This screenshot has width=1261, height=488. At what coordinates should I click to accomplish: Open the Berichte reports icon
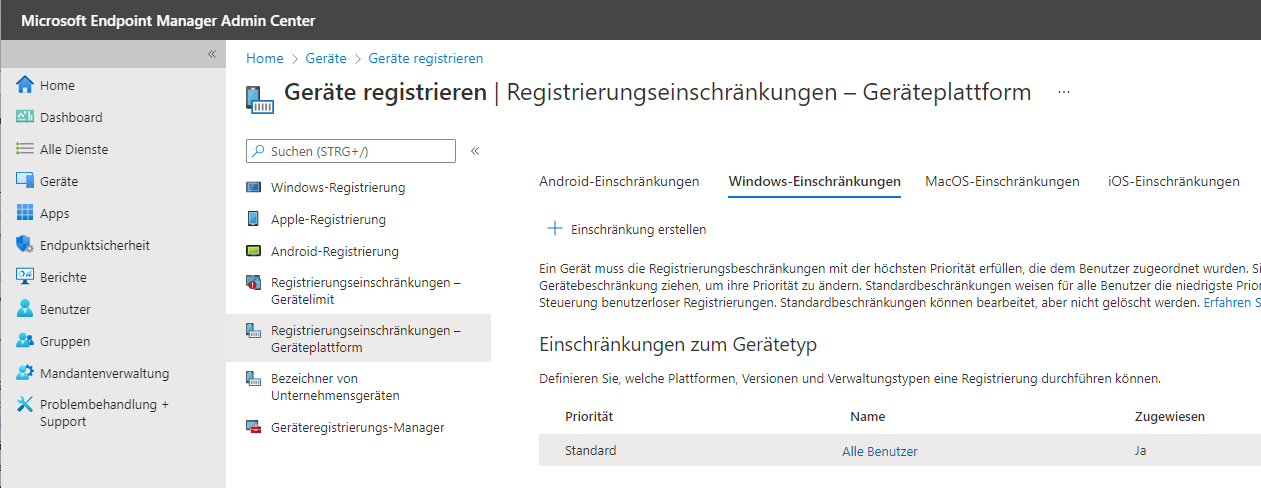tap(25, 277)
